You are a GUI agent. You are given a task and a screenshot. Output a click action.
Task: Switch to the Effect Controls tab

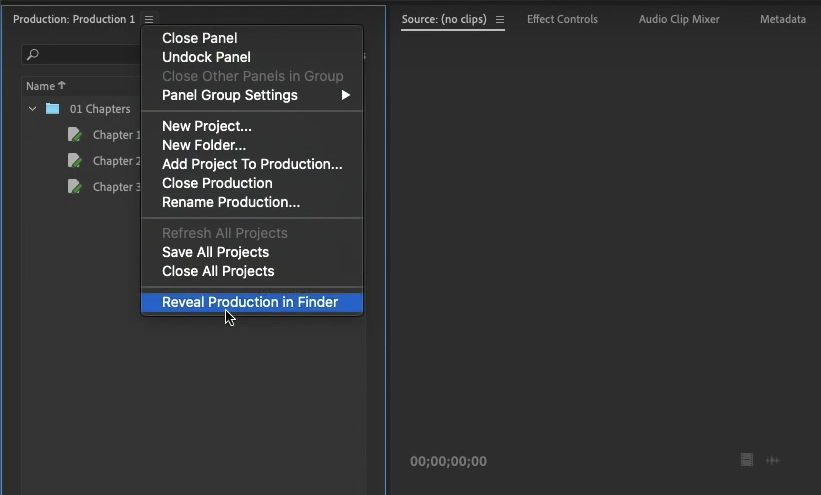[562, 19]
